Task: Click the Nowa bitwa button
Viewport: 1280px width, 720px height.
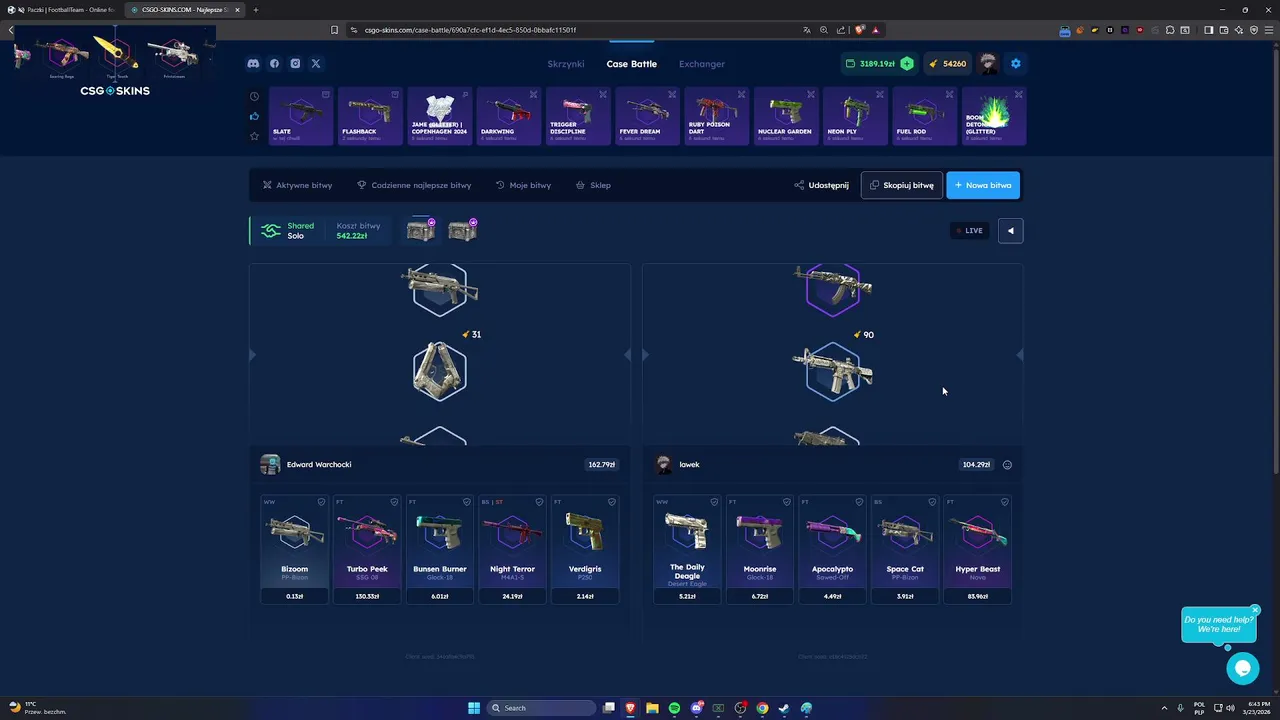Action: (983, 185)
